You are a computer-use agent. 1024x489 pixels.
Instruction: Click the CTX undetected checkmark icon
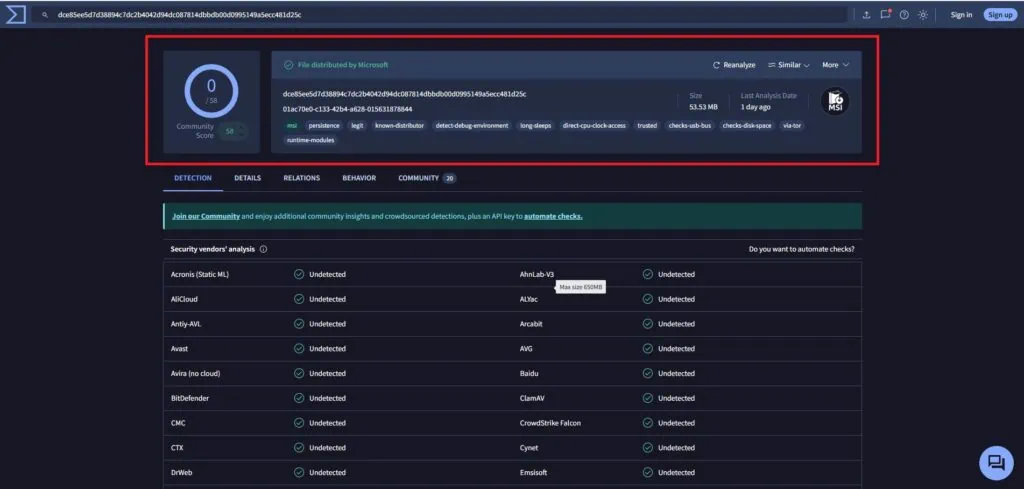pos(298,448)
